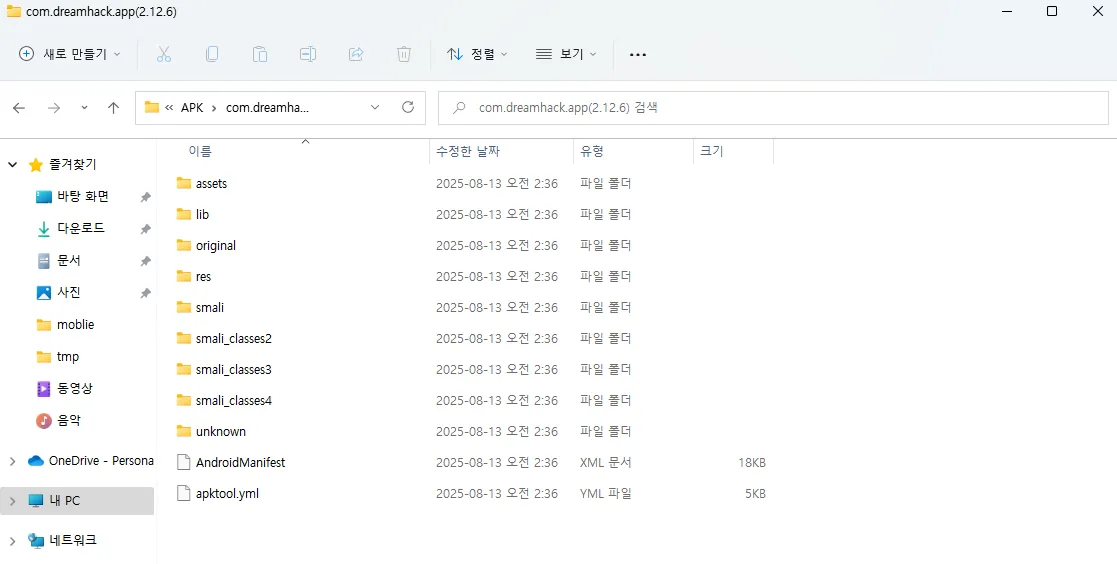Viewport: 1117px width, 564px height.
Task: Click the XML 문서 type cell
Action: 606,462
